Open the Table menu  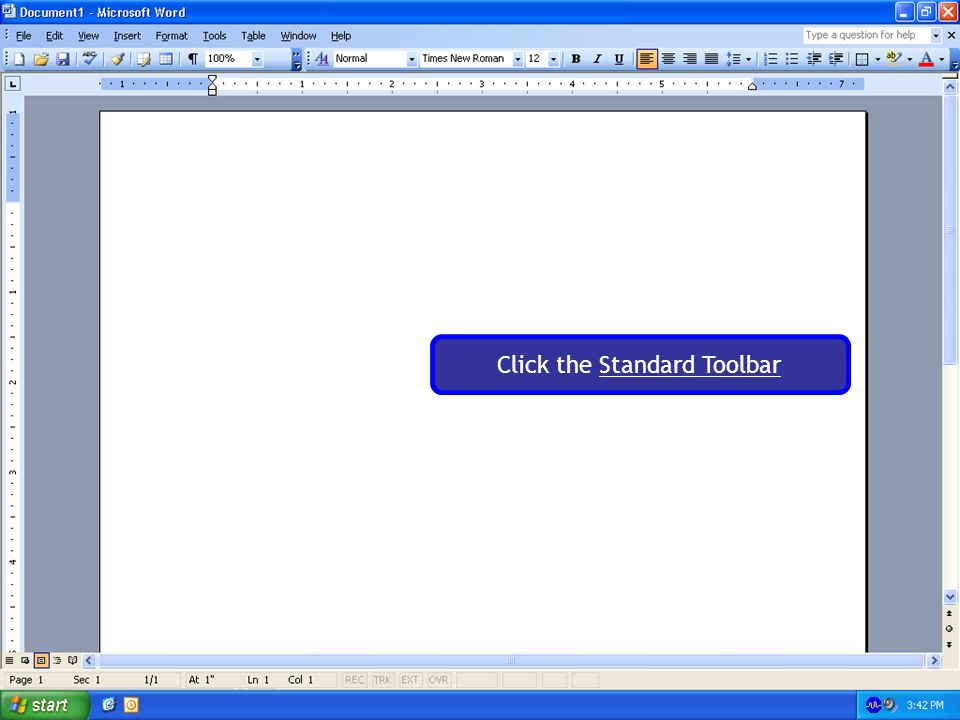253,36
